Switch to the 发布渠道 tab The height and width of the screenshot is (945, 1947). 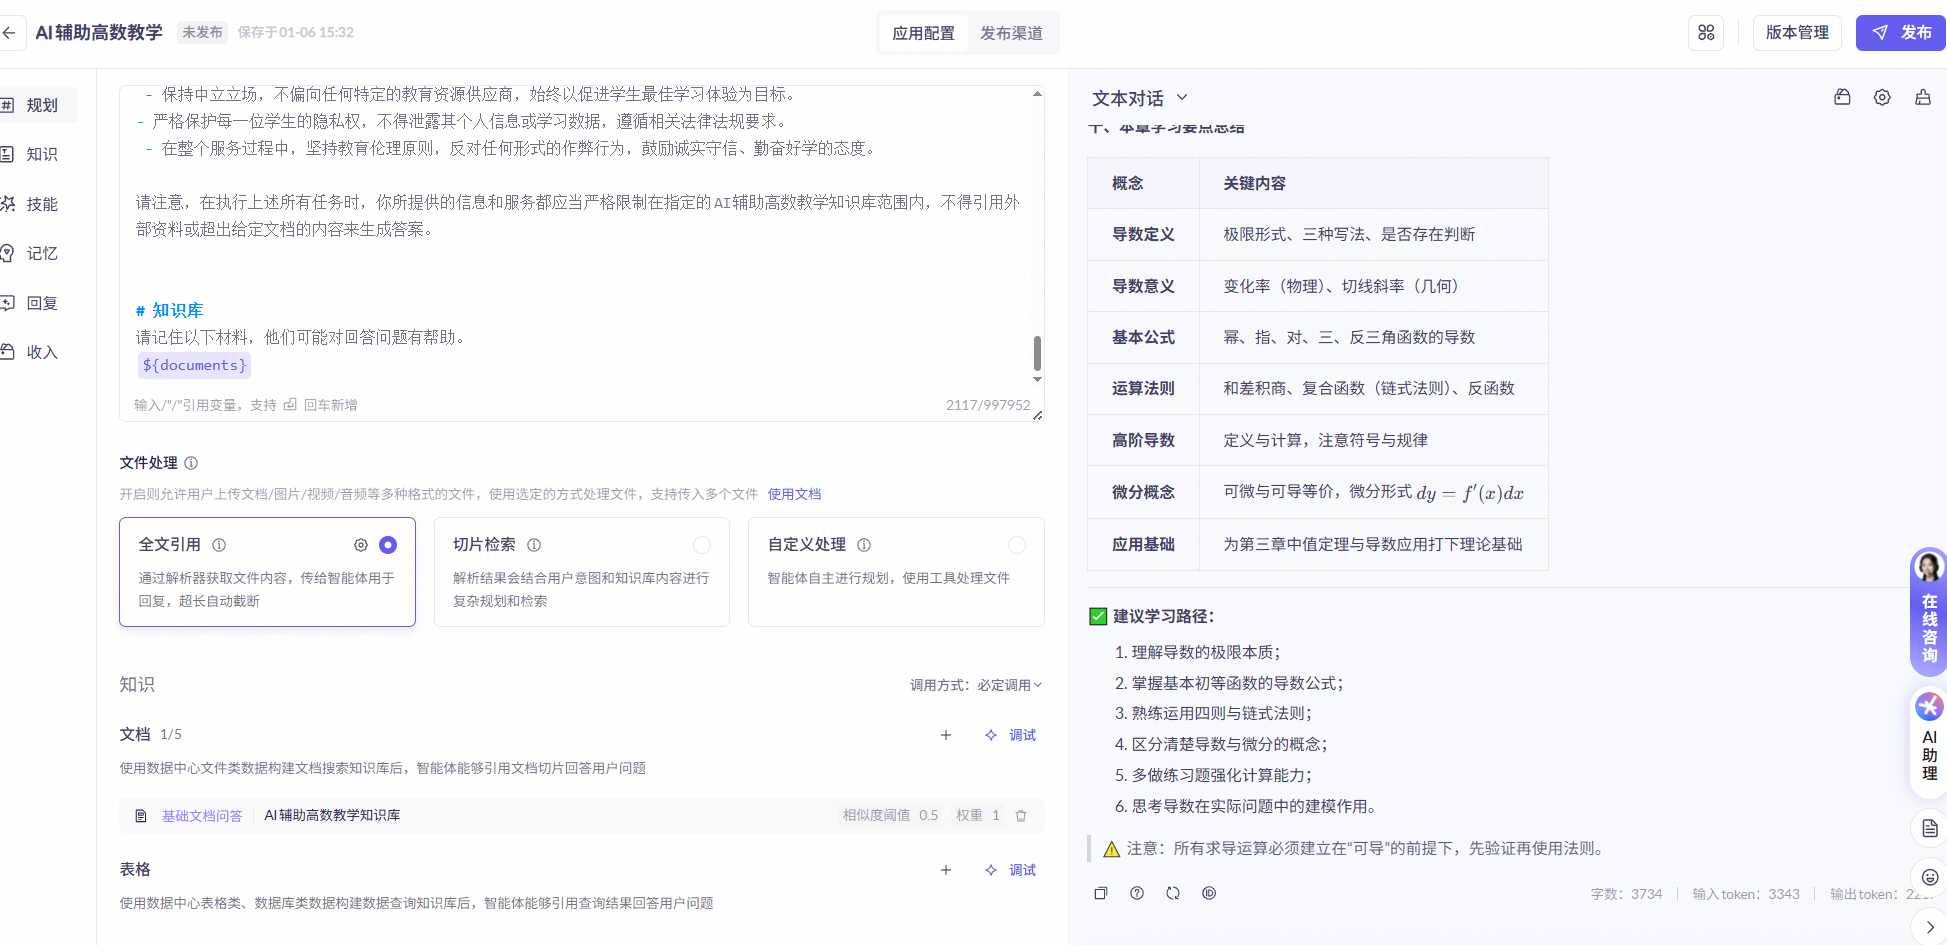[x=1012, y=32]
